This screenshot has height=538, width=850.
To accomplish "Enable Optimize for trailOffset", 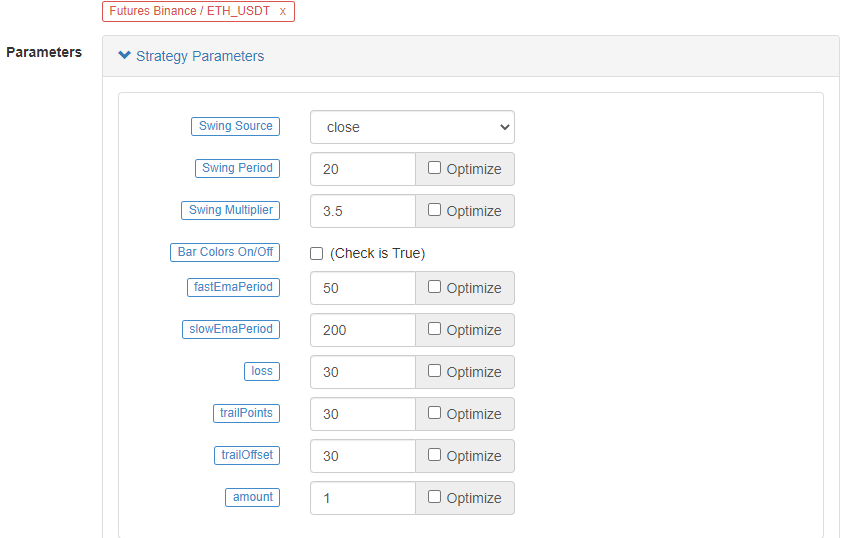I will tap(434, 455).
